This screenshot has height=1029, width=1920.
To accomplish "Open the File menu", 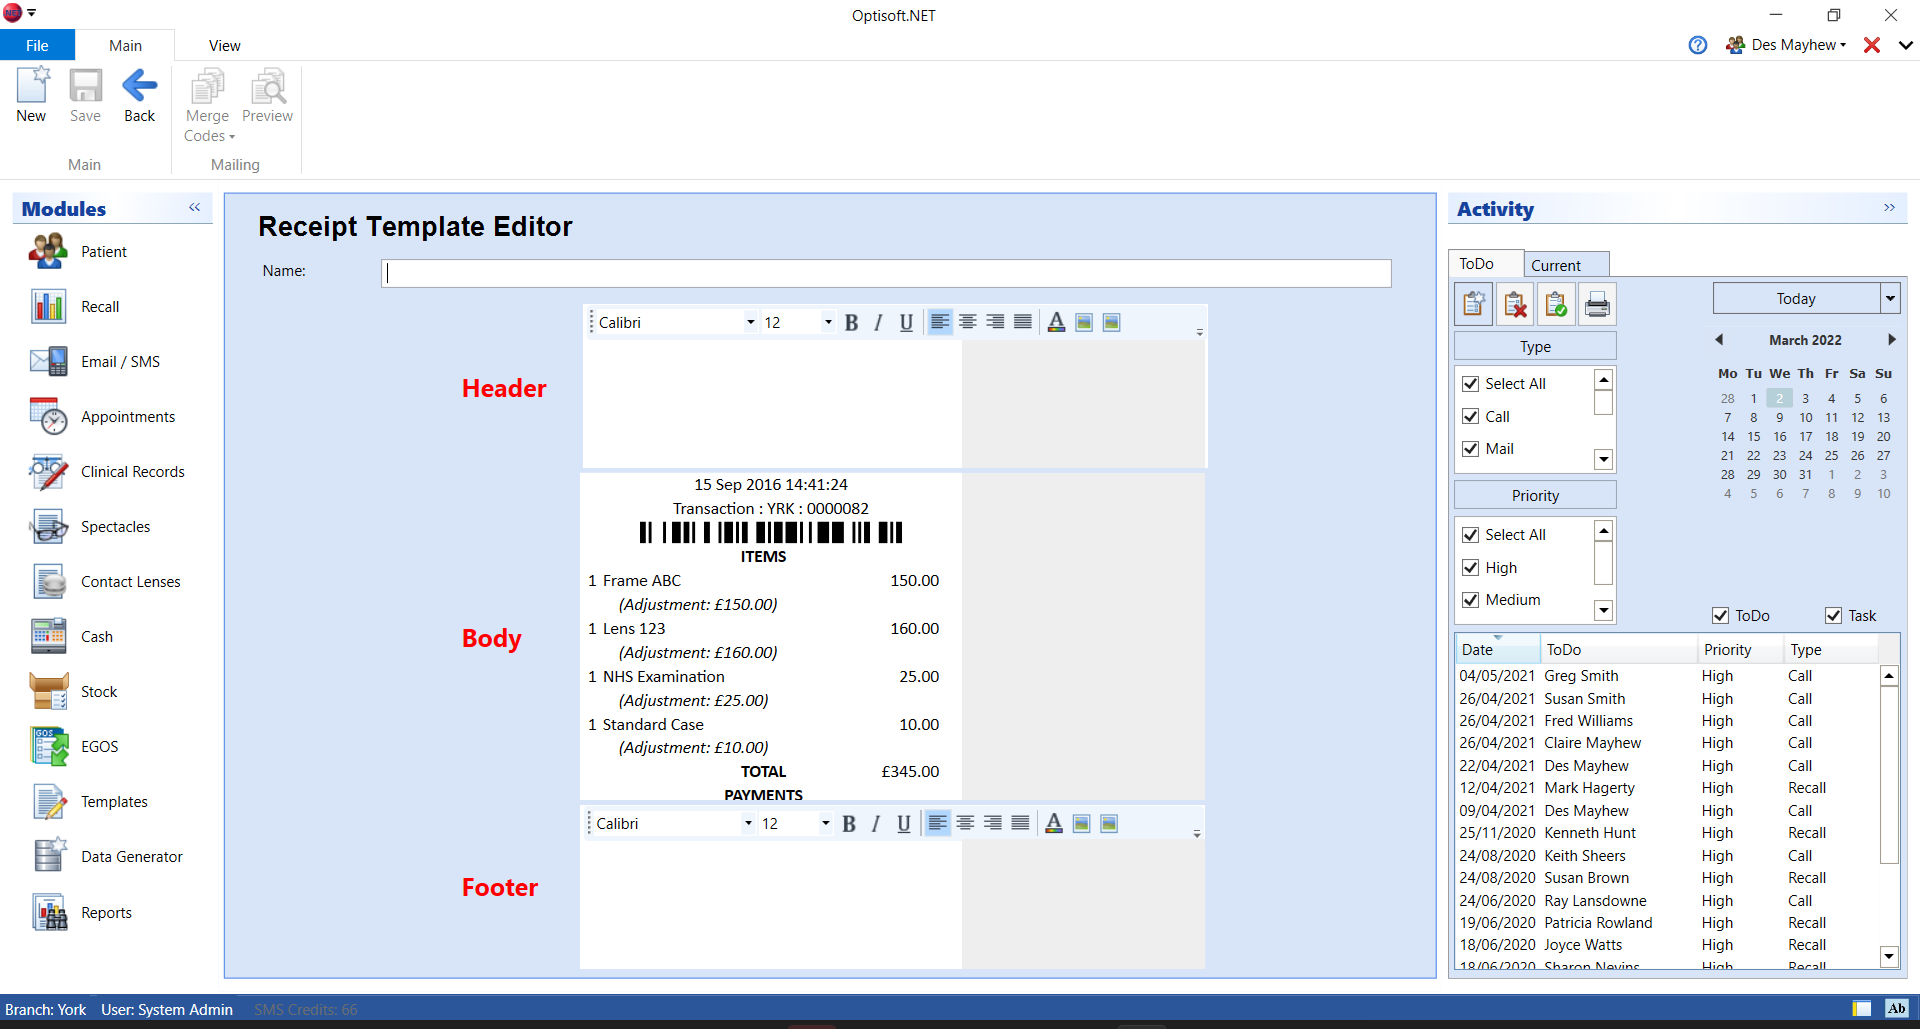I will [x=37, y=45].
